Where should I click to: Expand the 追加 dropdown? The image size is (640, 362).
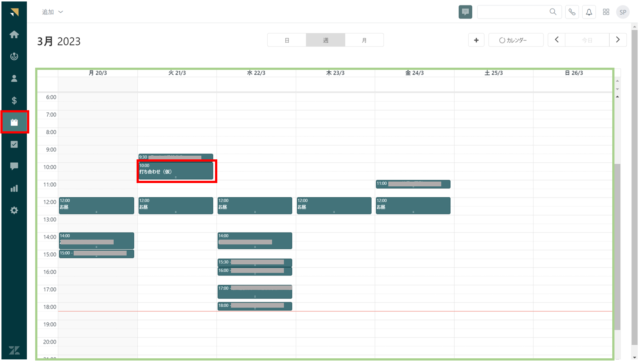click(x=52, y=12)
